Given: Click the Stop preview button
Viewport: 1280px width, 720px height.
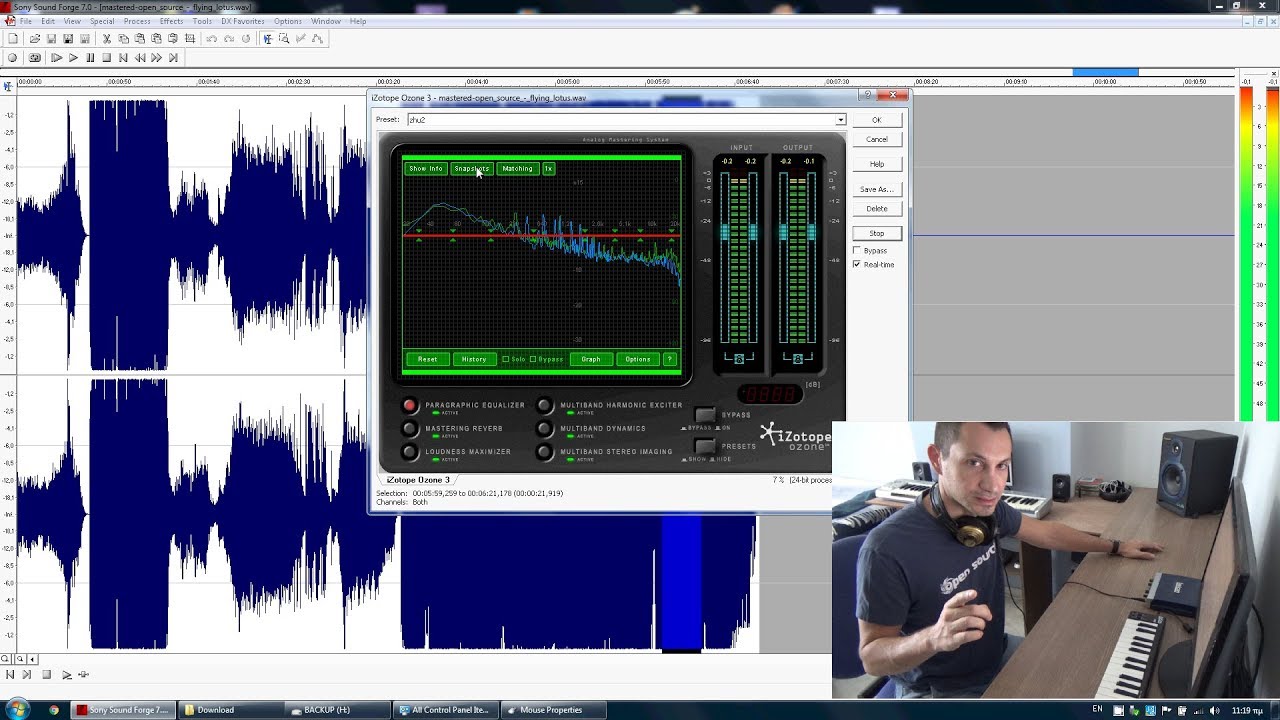Looking at the screenshot, I should [877, 233].
